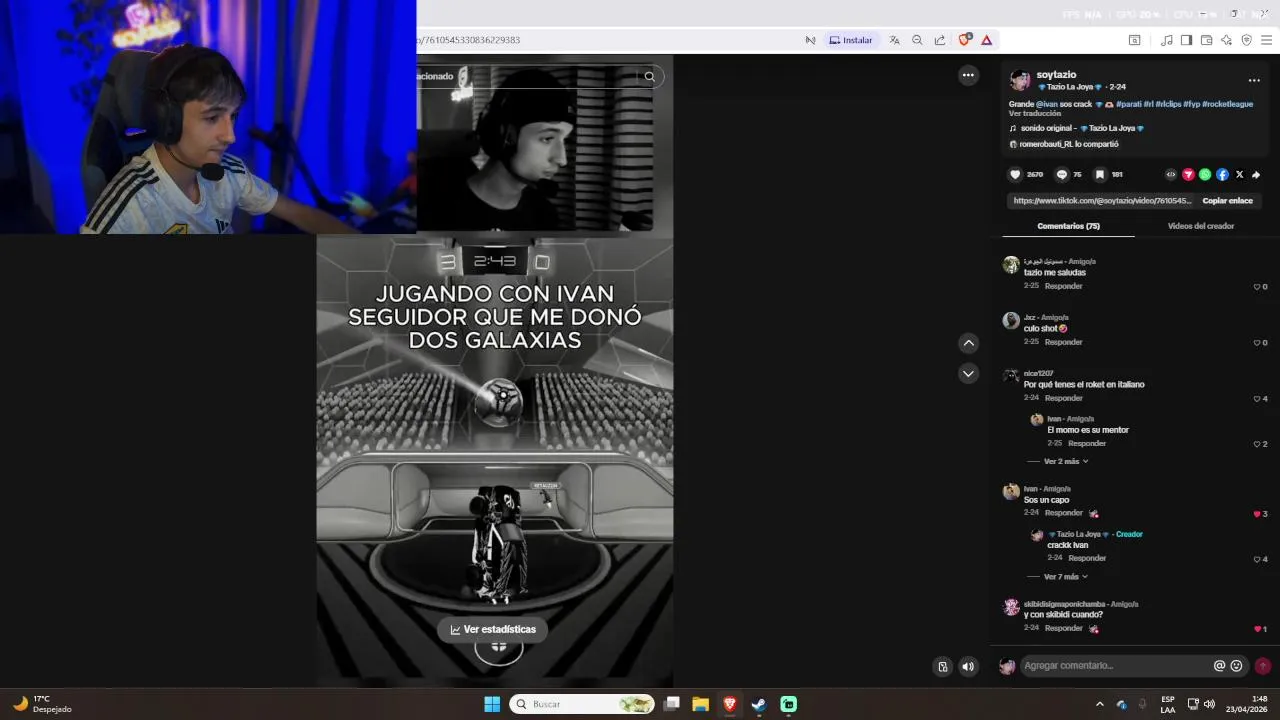Go to next video with down arrow
The height and width of the screenshot is (720, 1280).
[x=968, y=373]
